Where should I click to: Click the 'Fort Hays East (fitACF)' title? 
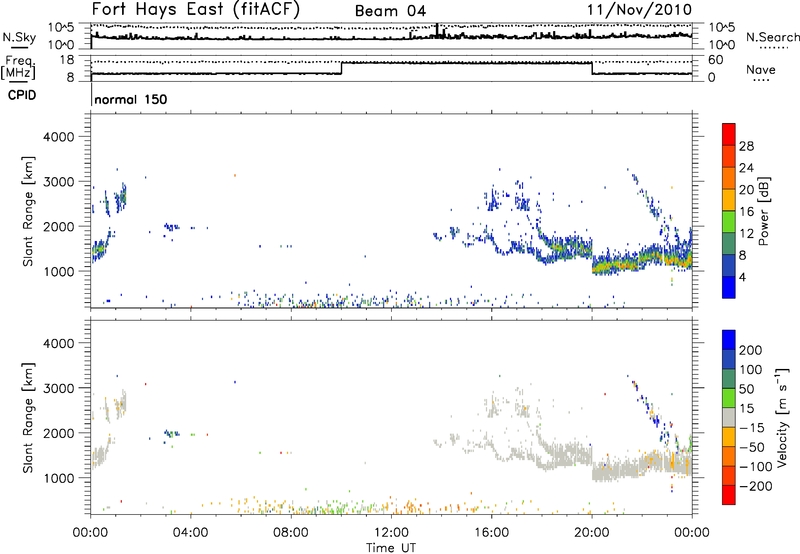point(195,9)
